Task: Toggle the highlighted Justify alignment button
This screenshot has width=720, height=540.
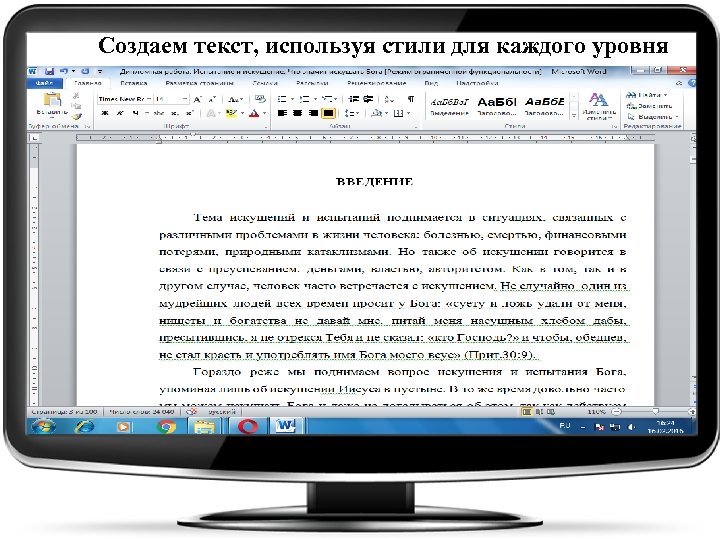Action: coord(328,113)
